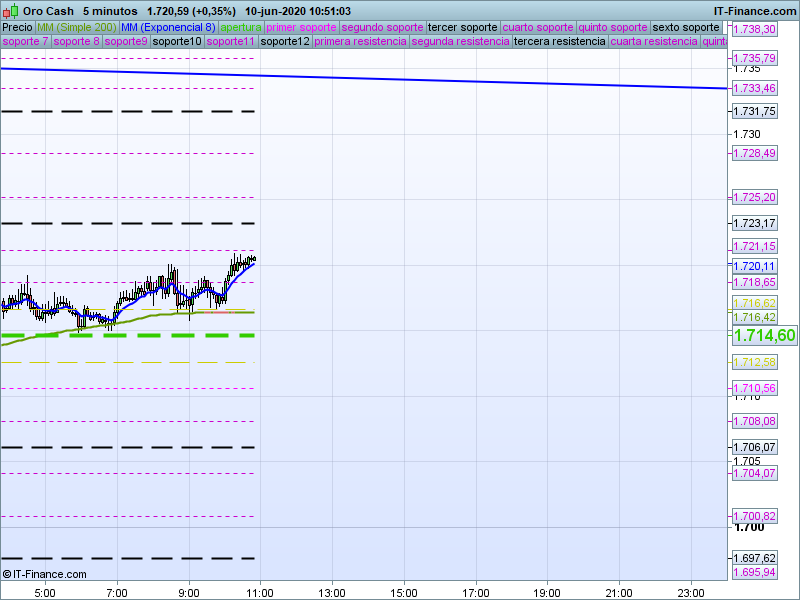The image size is (800, 600).
Task: Click the 11:00 time axis label
Action: (260, 593)
